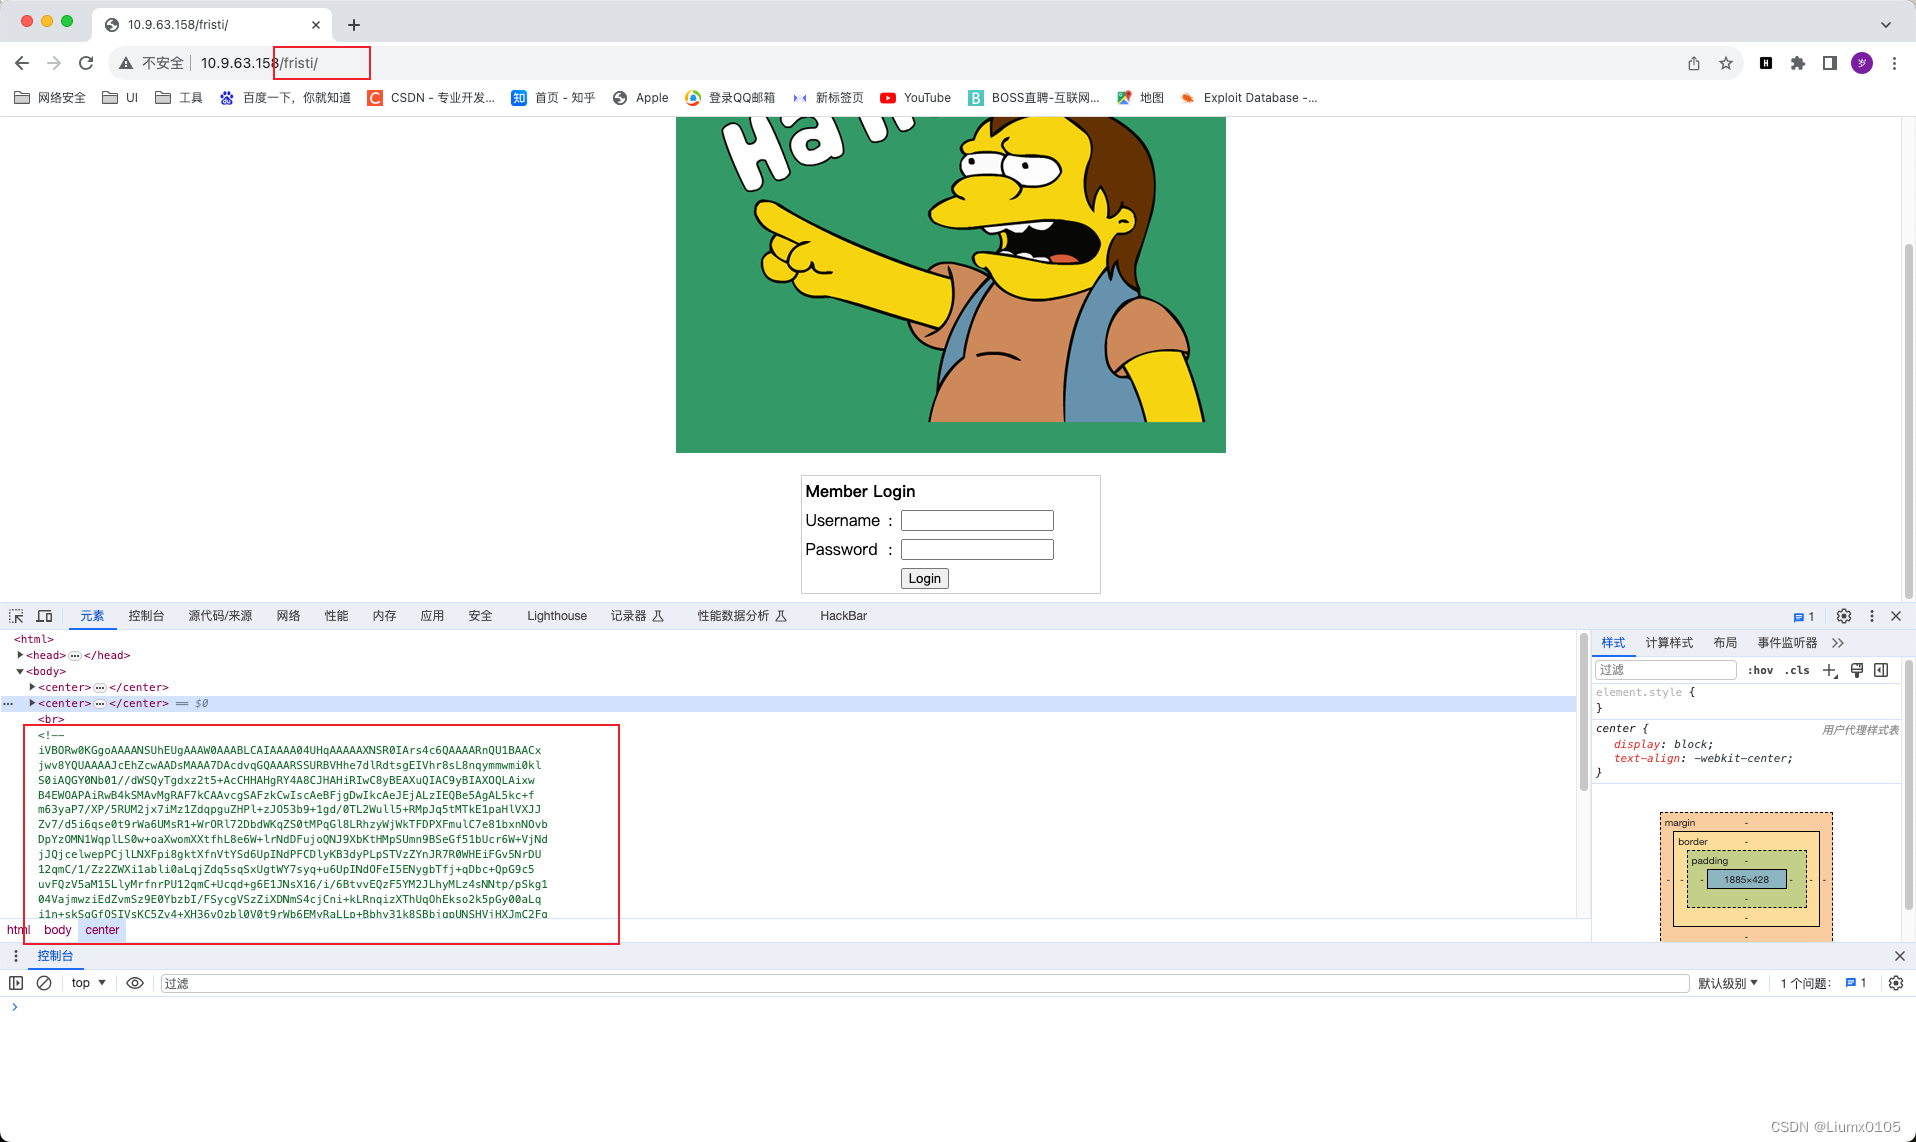Open the extensions puzzle icon

[1798, 63]
